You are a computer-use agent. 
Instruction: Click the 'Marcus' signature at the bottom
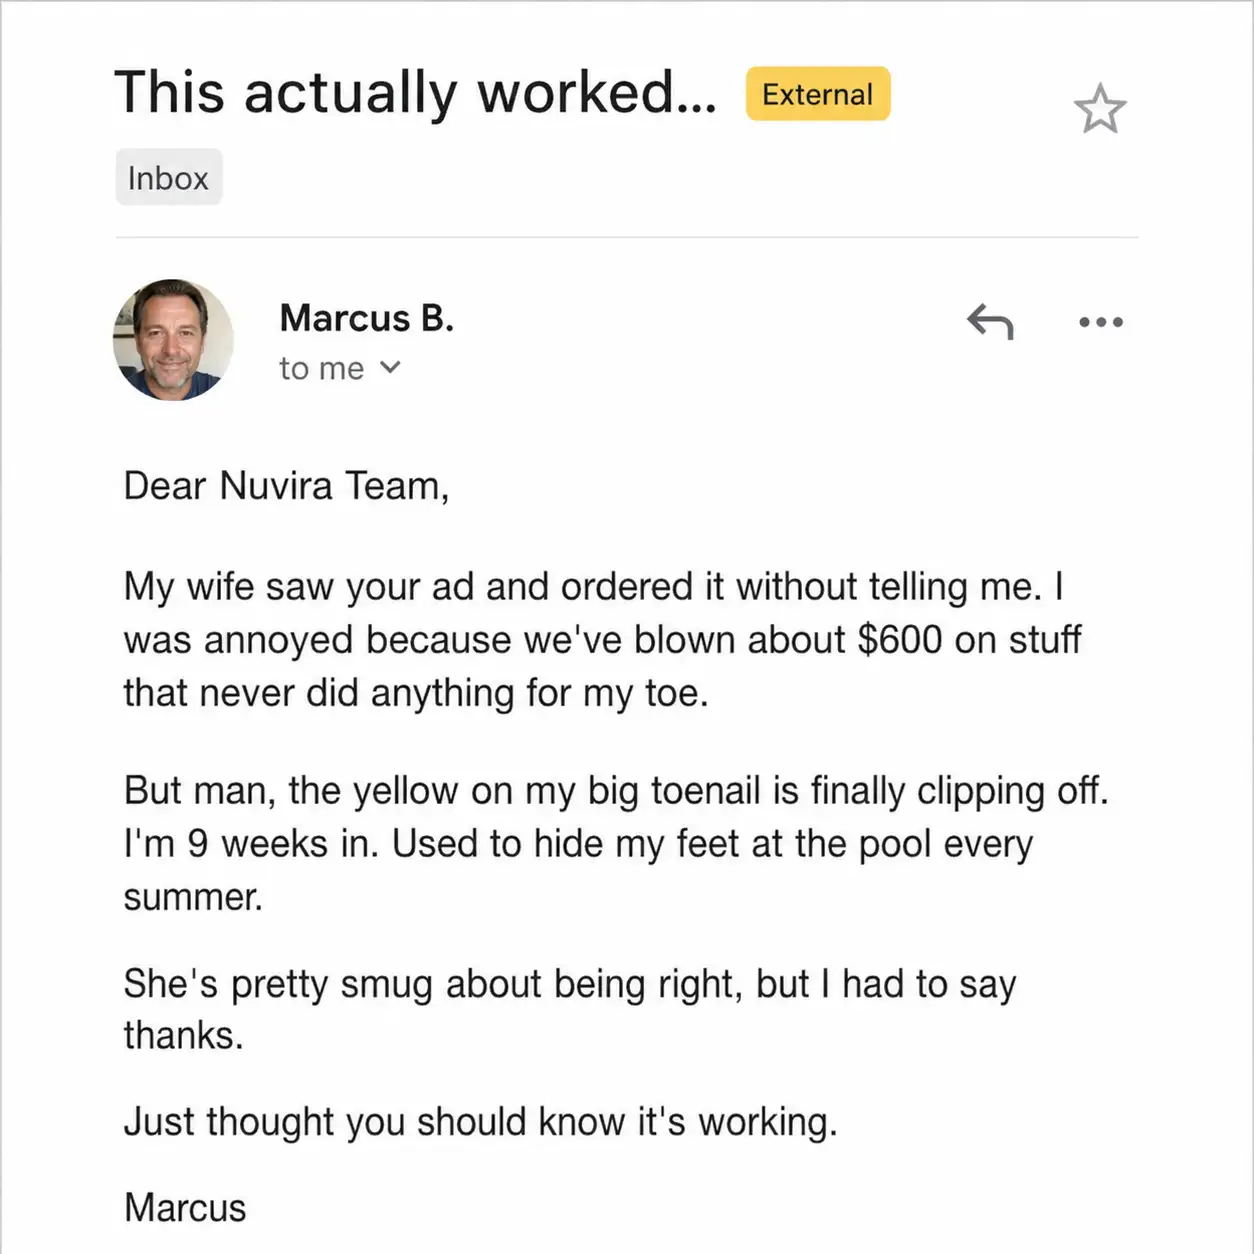pyautogui.click(x=185, y=1207)
